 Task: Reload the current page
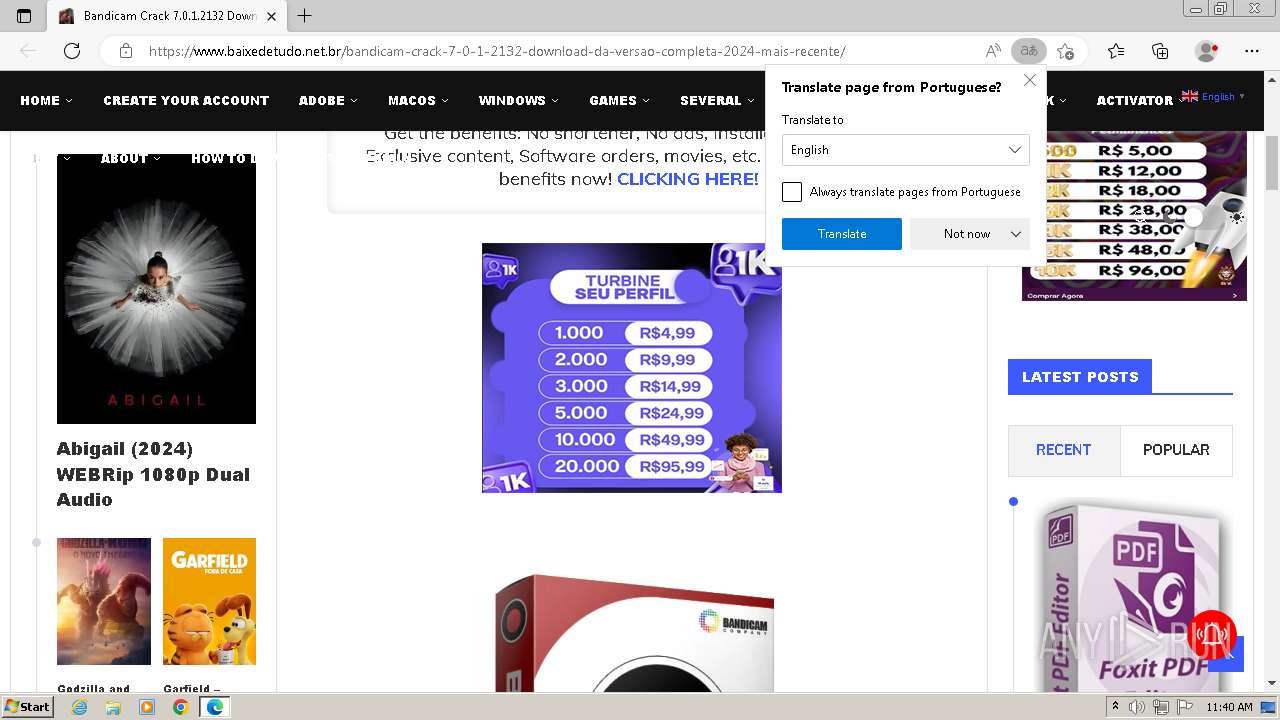72,51
